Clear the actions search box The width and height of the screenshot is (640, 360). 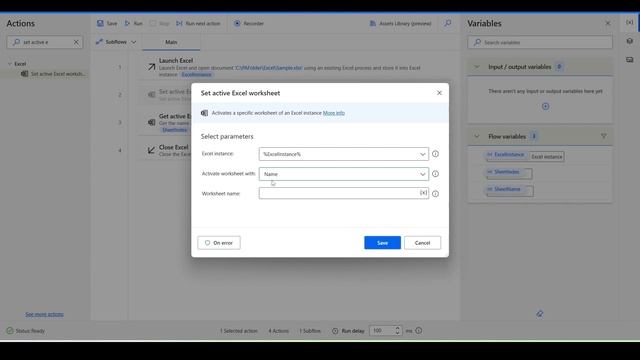click(76, 42)
